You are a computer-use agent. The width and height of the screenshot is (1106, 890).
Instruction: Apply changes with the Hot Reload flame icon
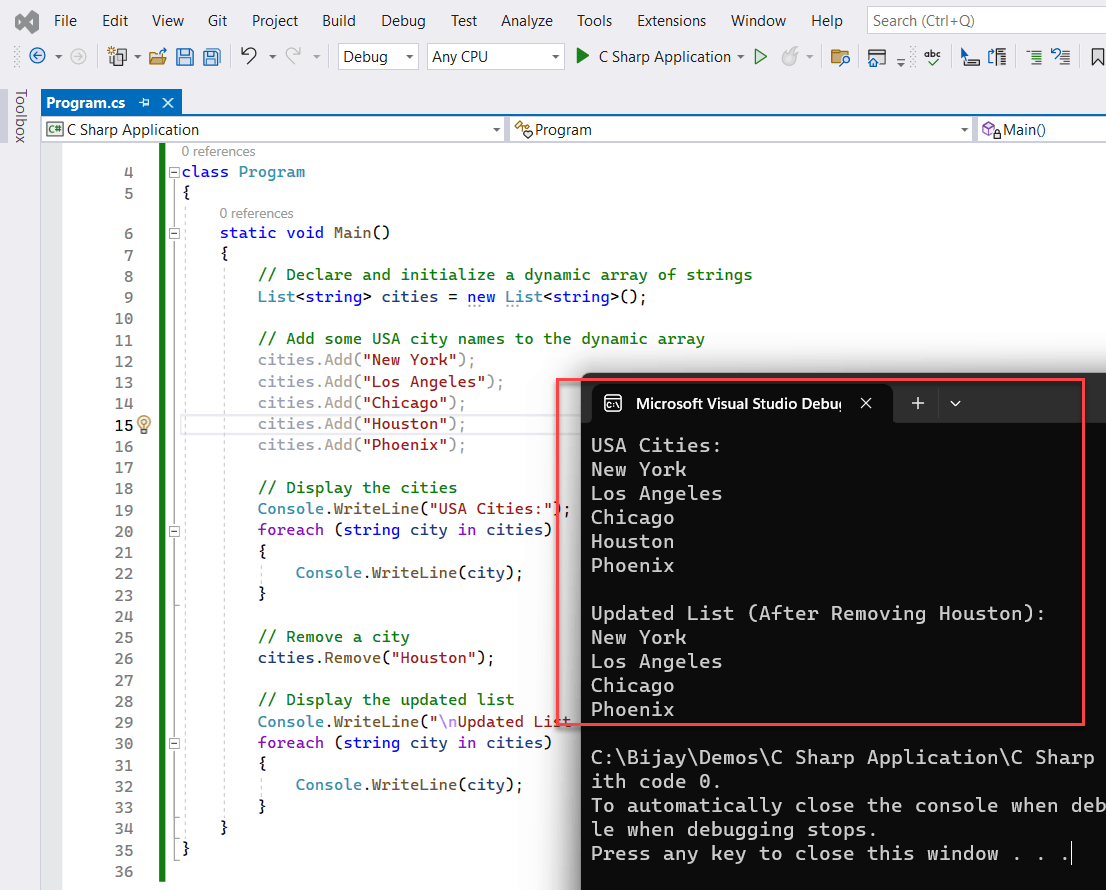pyautogui.click(x=789, y=57)
